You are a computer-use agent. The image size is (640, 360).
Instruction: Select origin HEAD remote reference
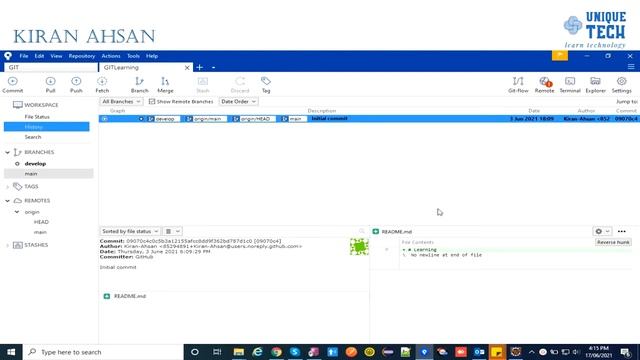(x=41, y=222)
